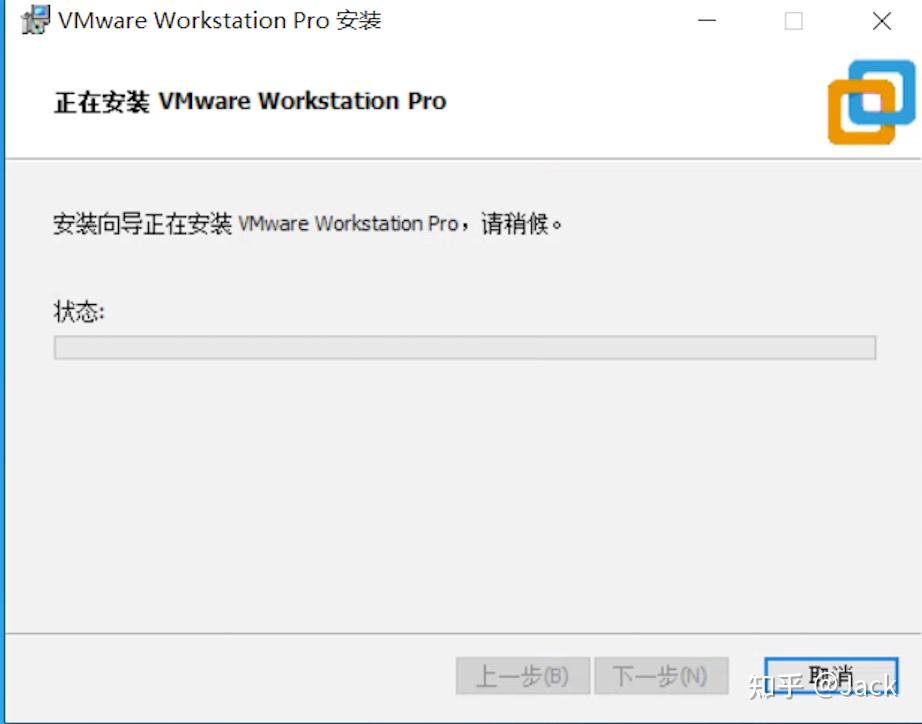Click the VMware overlapping squares logo
Screen dimensions: 922x724
[x=871, y=102]
